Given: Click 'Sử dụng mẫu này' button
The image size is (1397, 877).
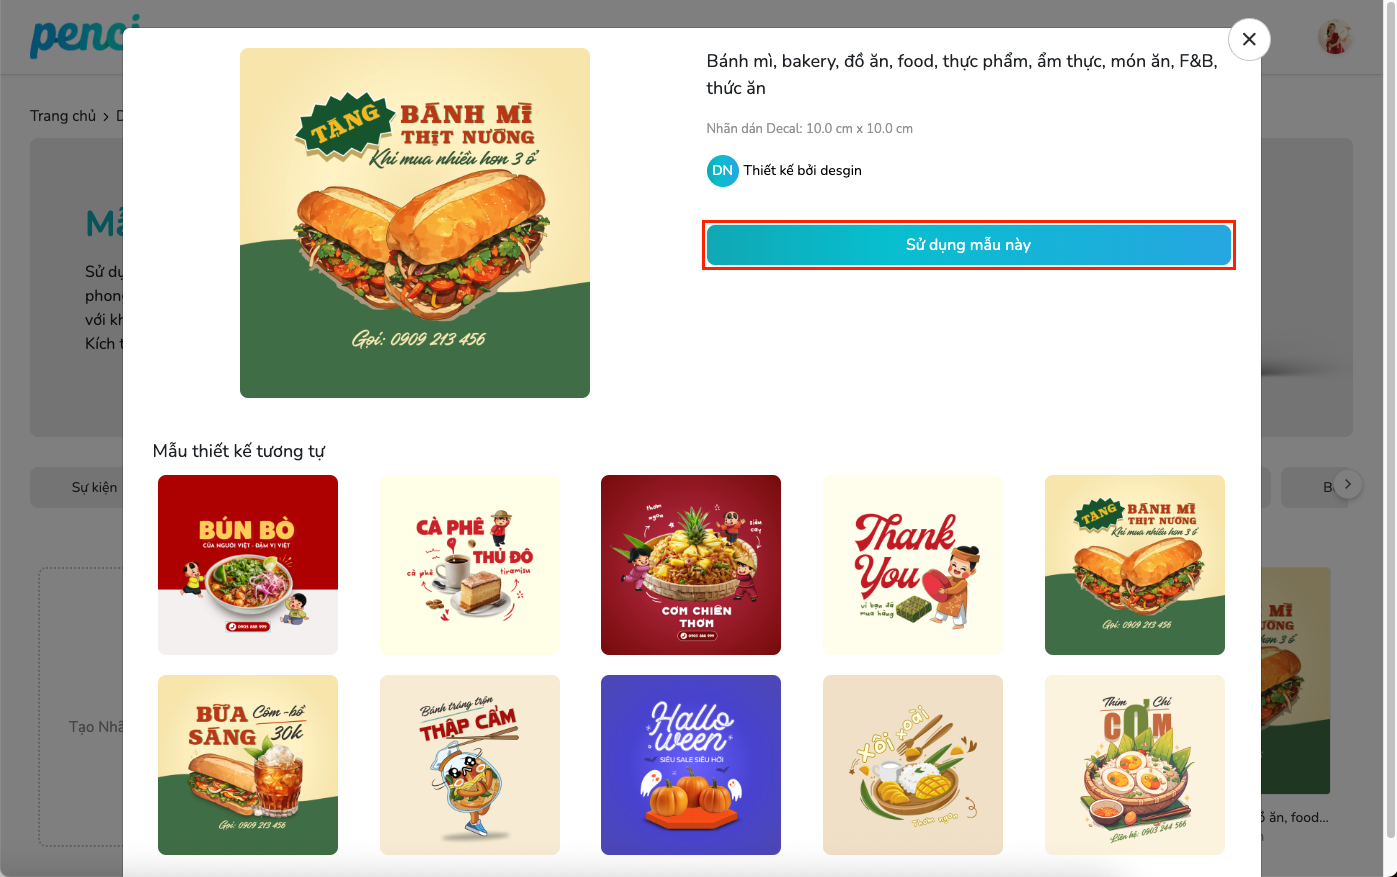Looking at the screenshot, I should click(968, 245).
